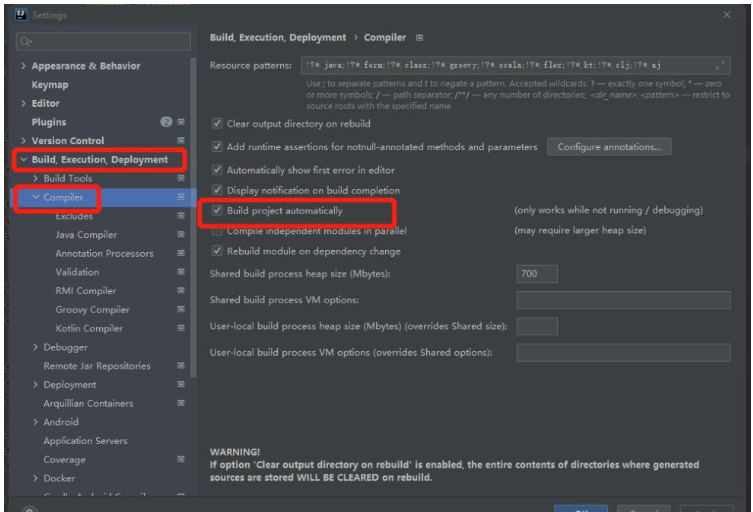Expand the Android node
753x512 pixels.
point(35,422)
